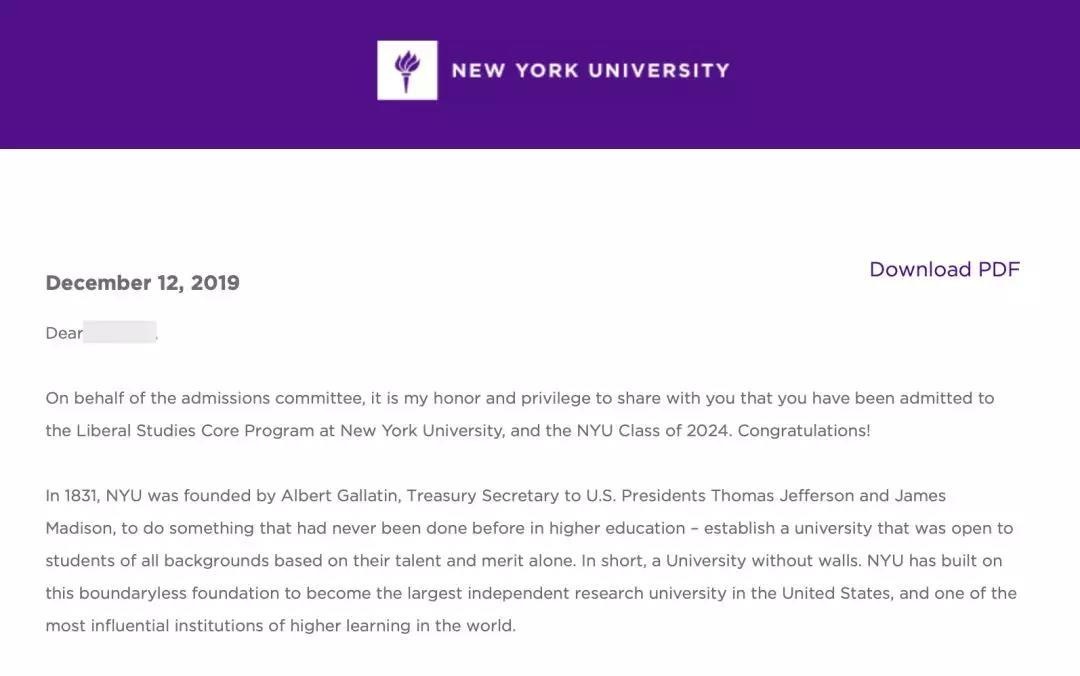Click the phrase University without walls

762,560
